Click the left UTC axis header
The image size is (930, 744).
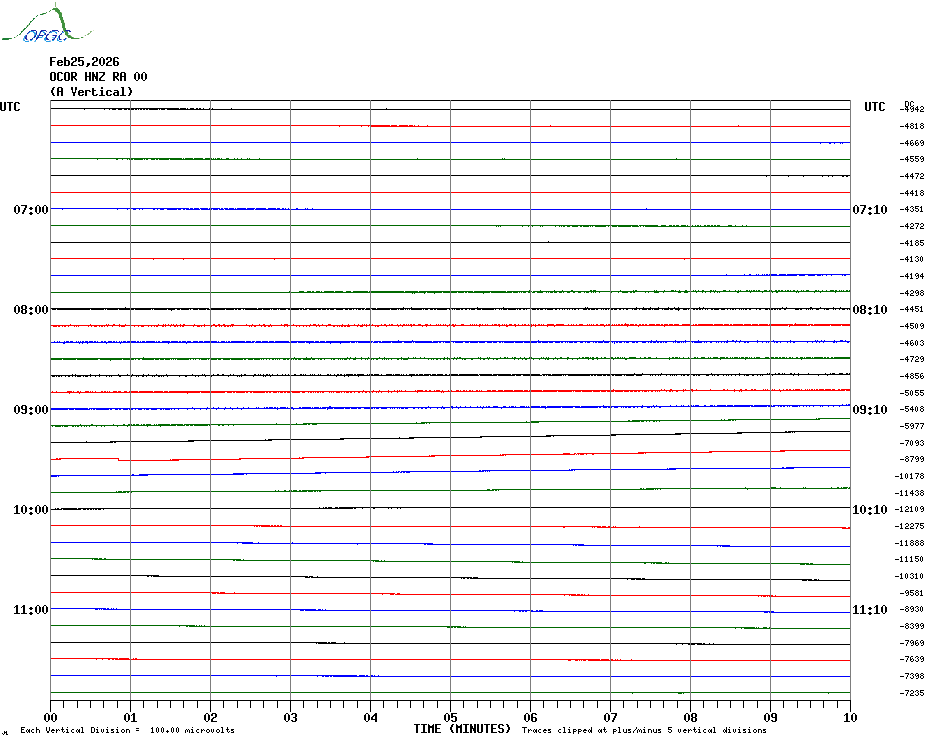coord(10,107)
